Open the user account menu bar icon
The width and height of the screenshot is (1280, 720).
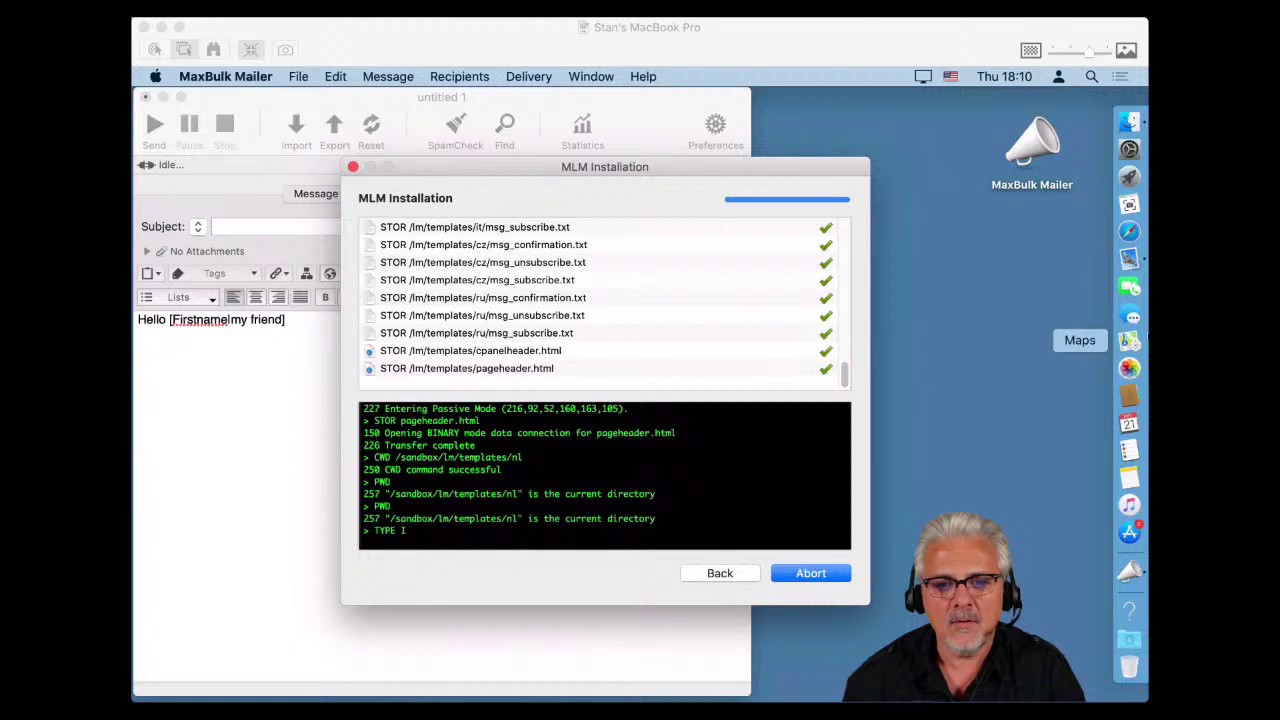1058,76
